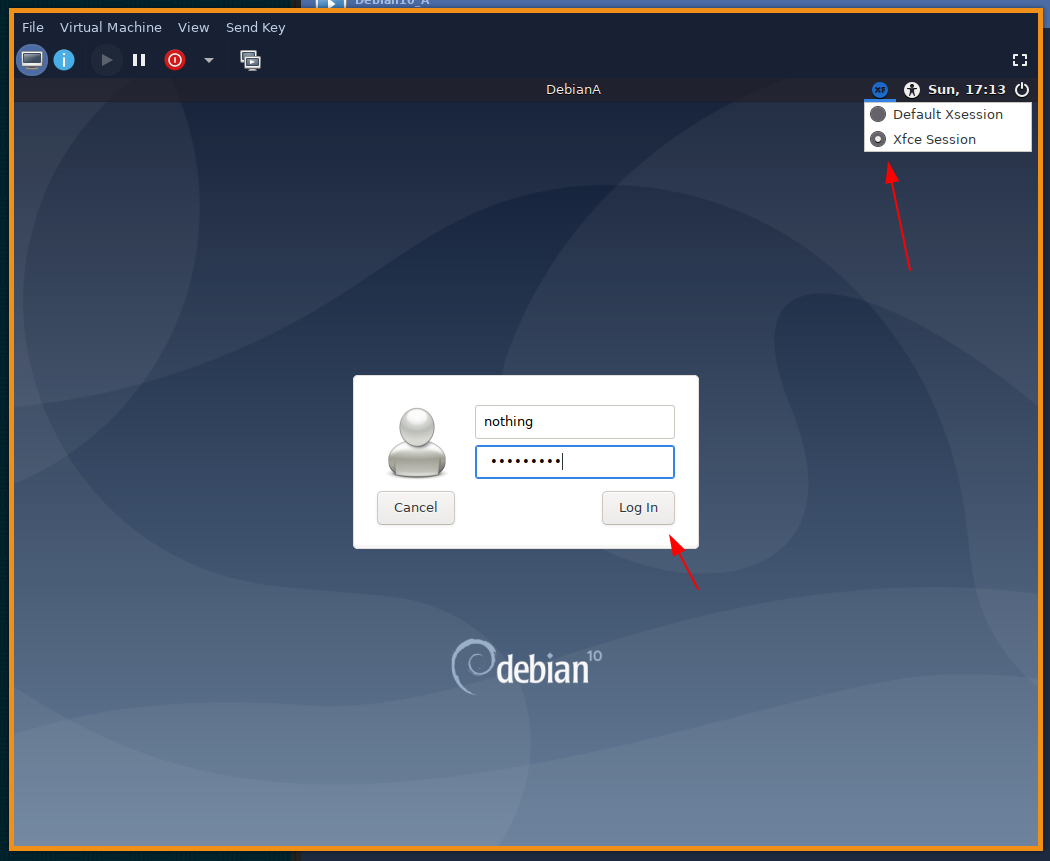The height and width of the screenshot is (861, 1050).
Task: Select Xfce Session radio option
Action: point(948,139)
